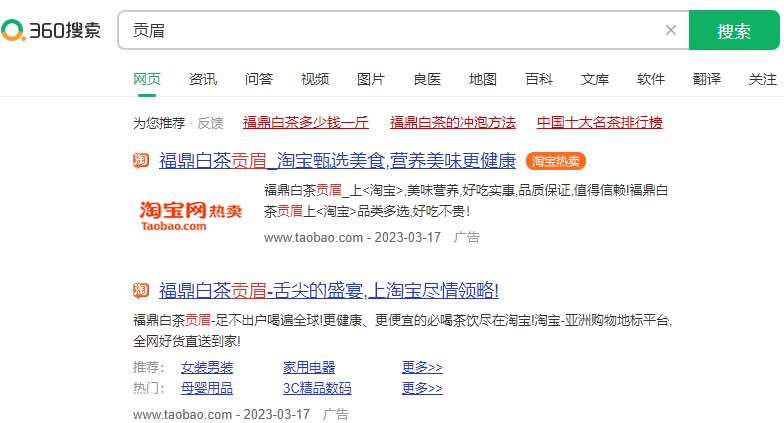
Task: Open the 3C精品数码 sublink
Action: pos(317,388)
